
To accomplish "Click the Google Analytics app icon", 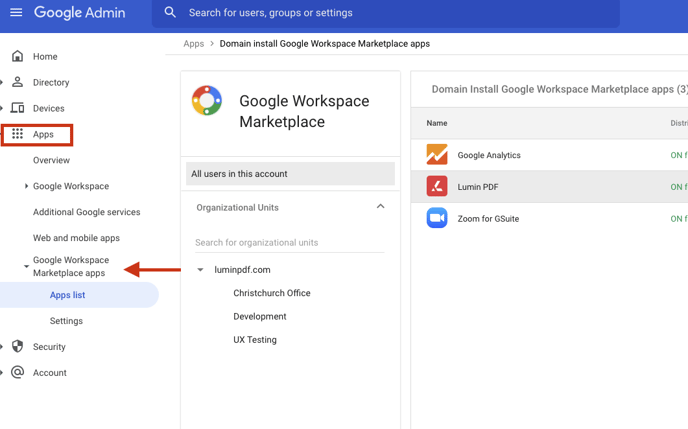I will tap(437, 155).
